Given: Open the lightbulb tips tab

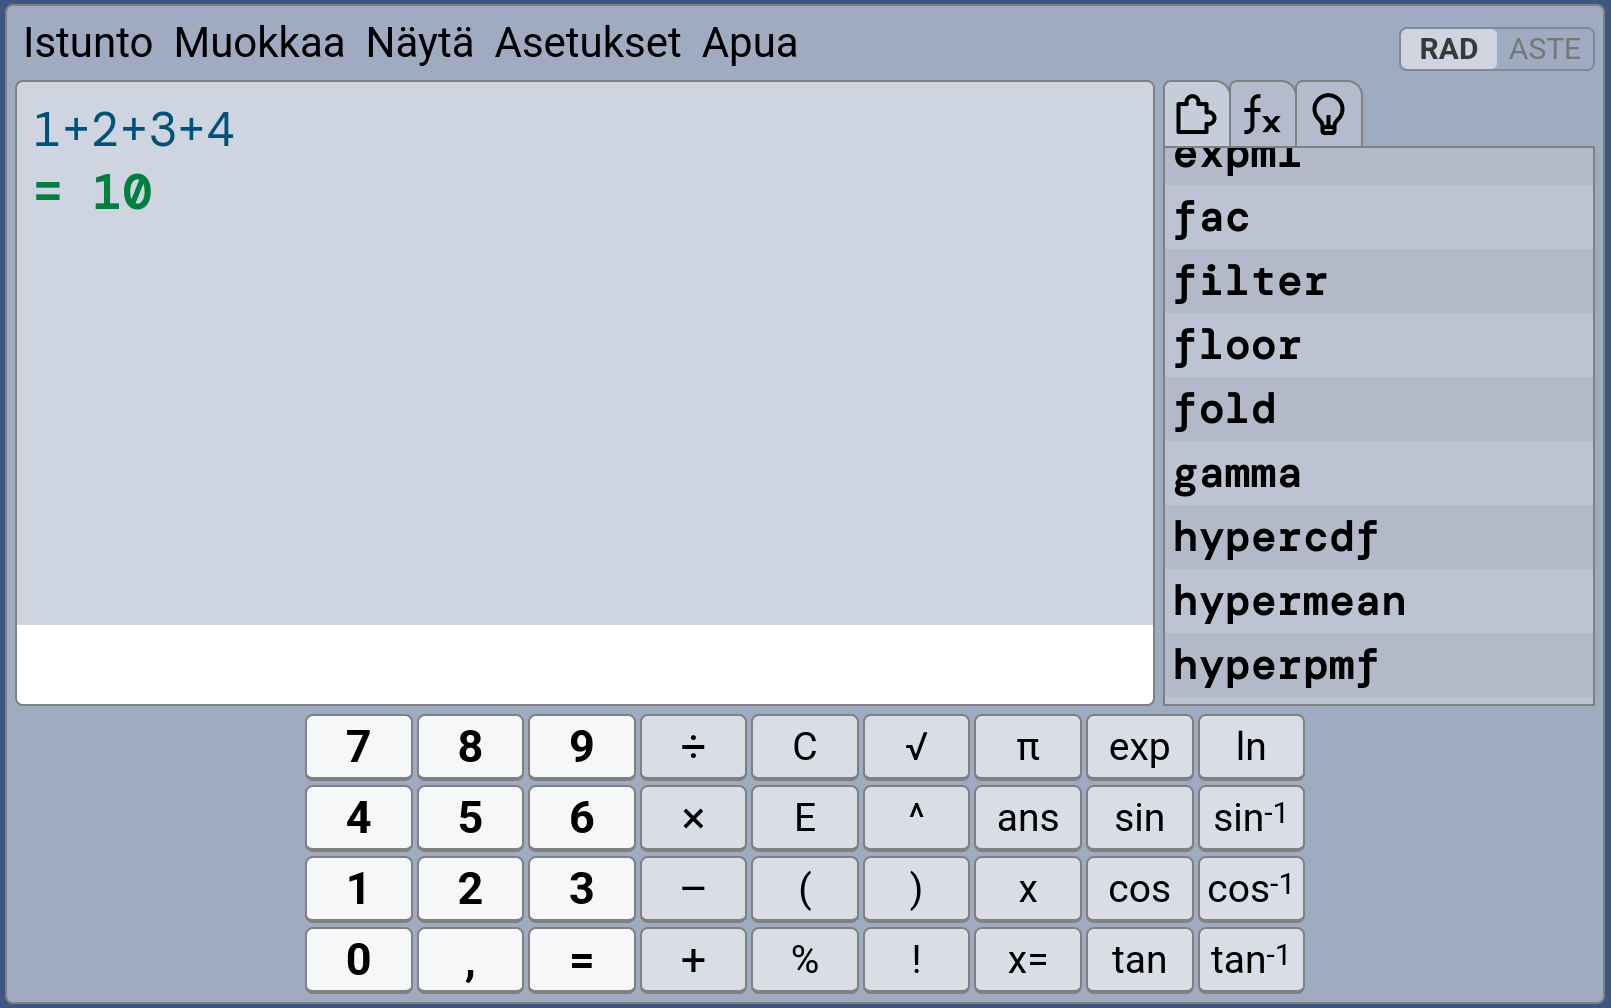Looking at the screenshot, I should point(1328,115).
